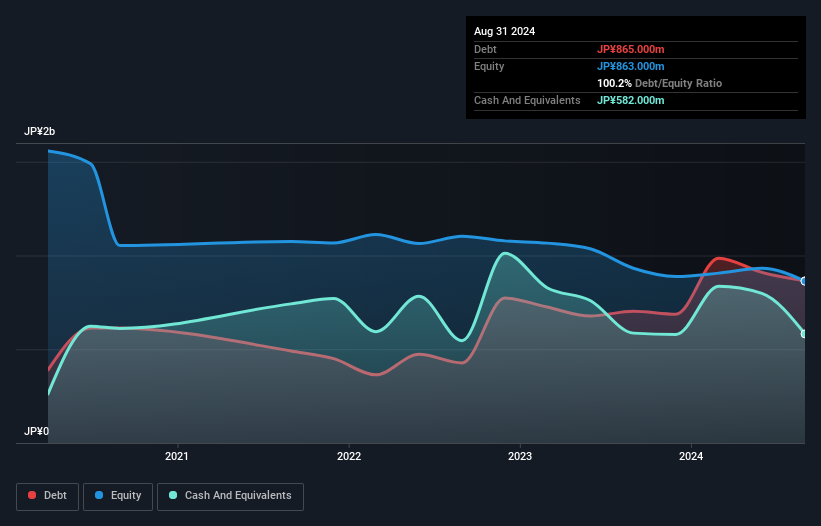Screen dimensions: 821x526
Task: Click the teal Cash endpoint marker on the chart
Action: coord(804,334)
